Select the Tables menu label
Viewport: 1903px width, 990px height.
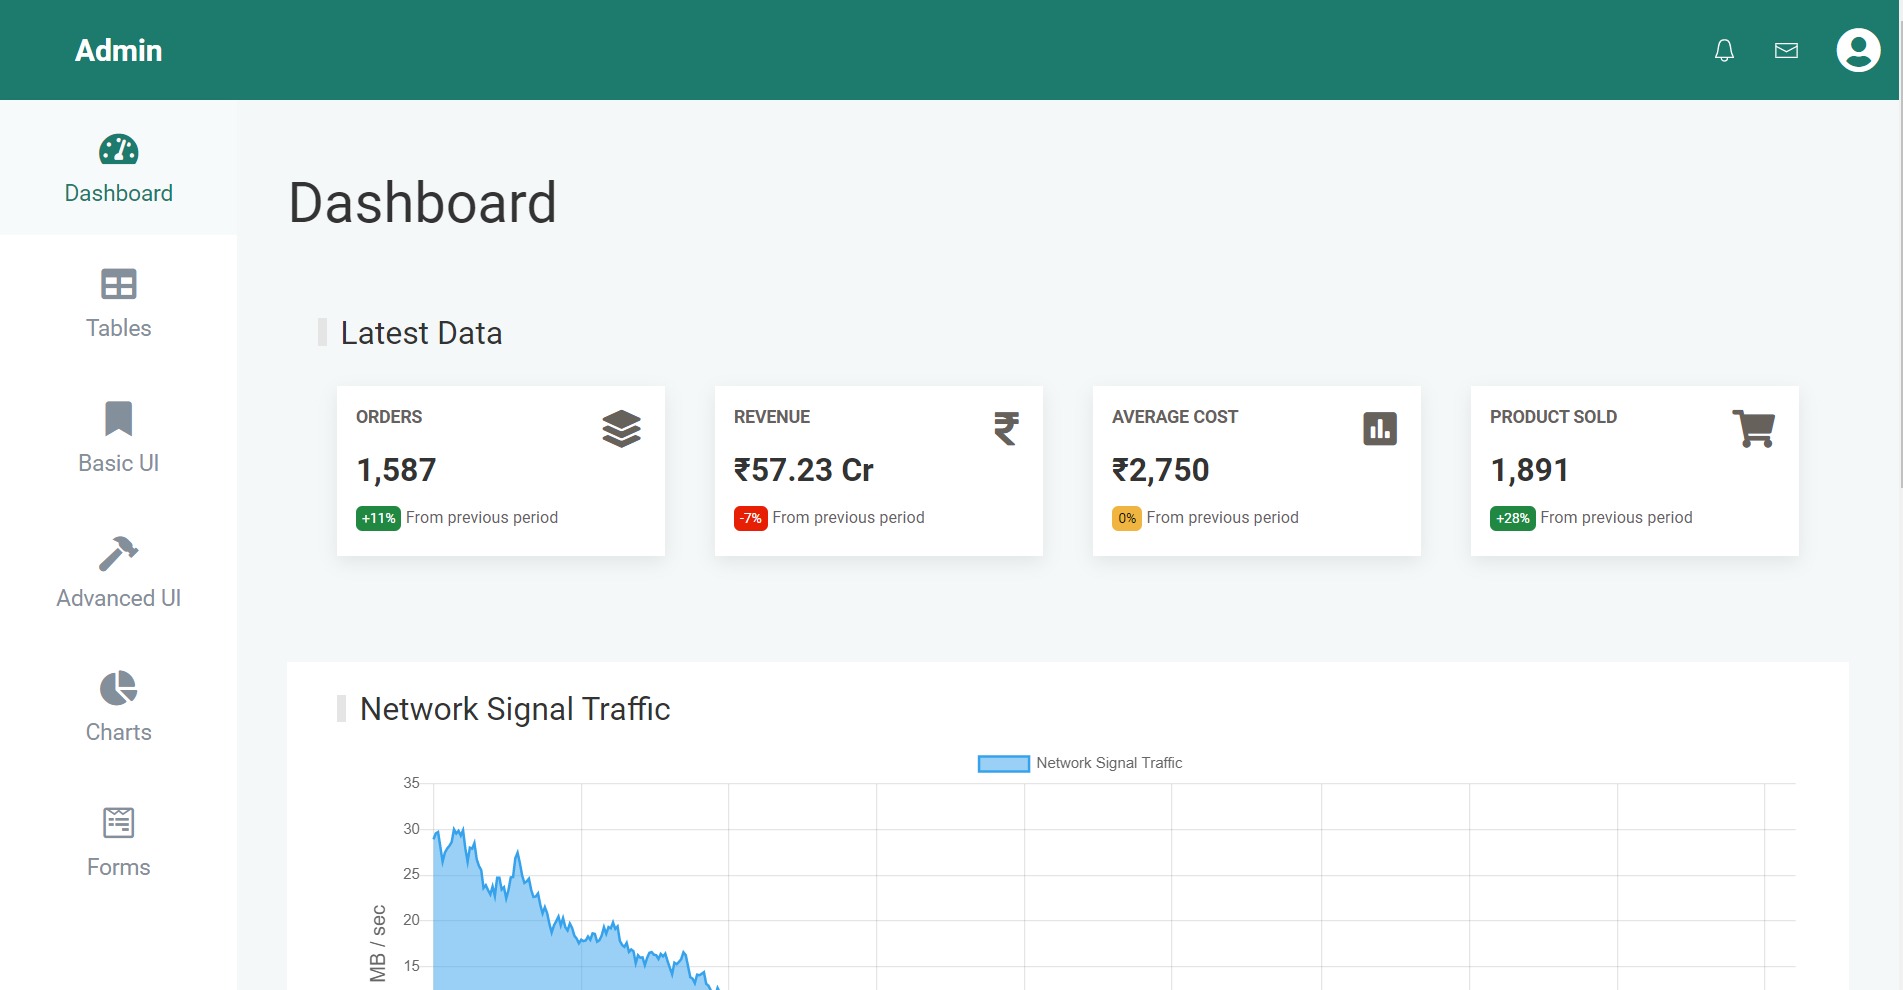click(x=119, y=328)
